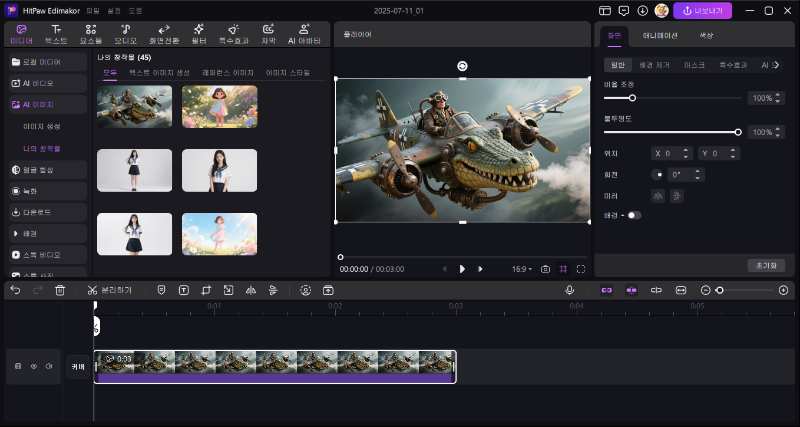Open the Subtitles (CC) tab
The width and height of the screenshot is (800, 427).
[x=268, y=34]
